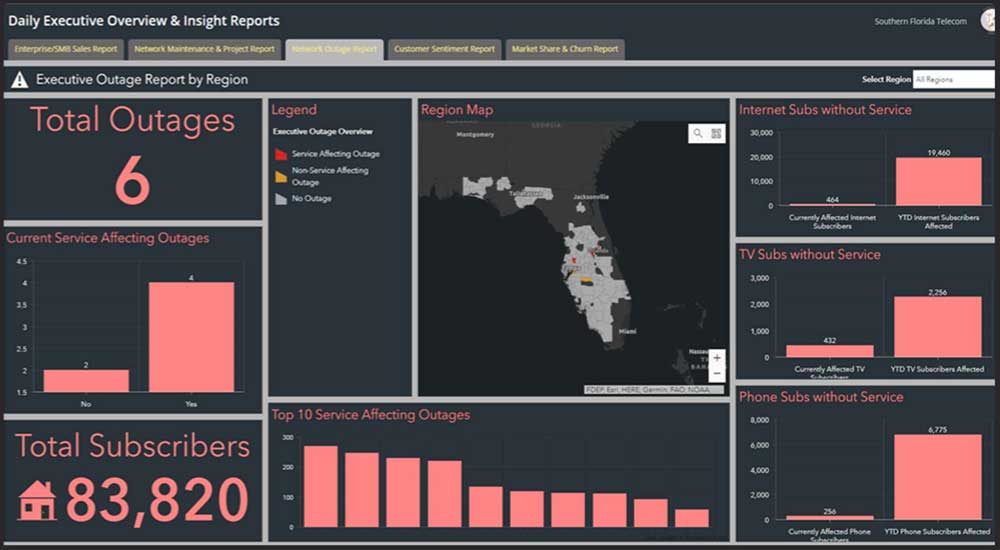Viewport: 1000px width, 550px height.
Task: Click the orange Non-Service Affecting Outage swatch
Action: 281,177
